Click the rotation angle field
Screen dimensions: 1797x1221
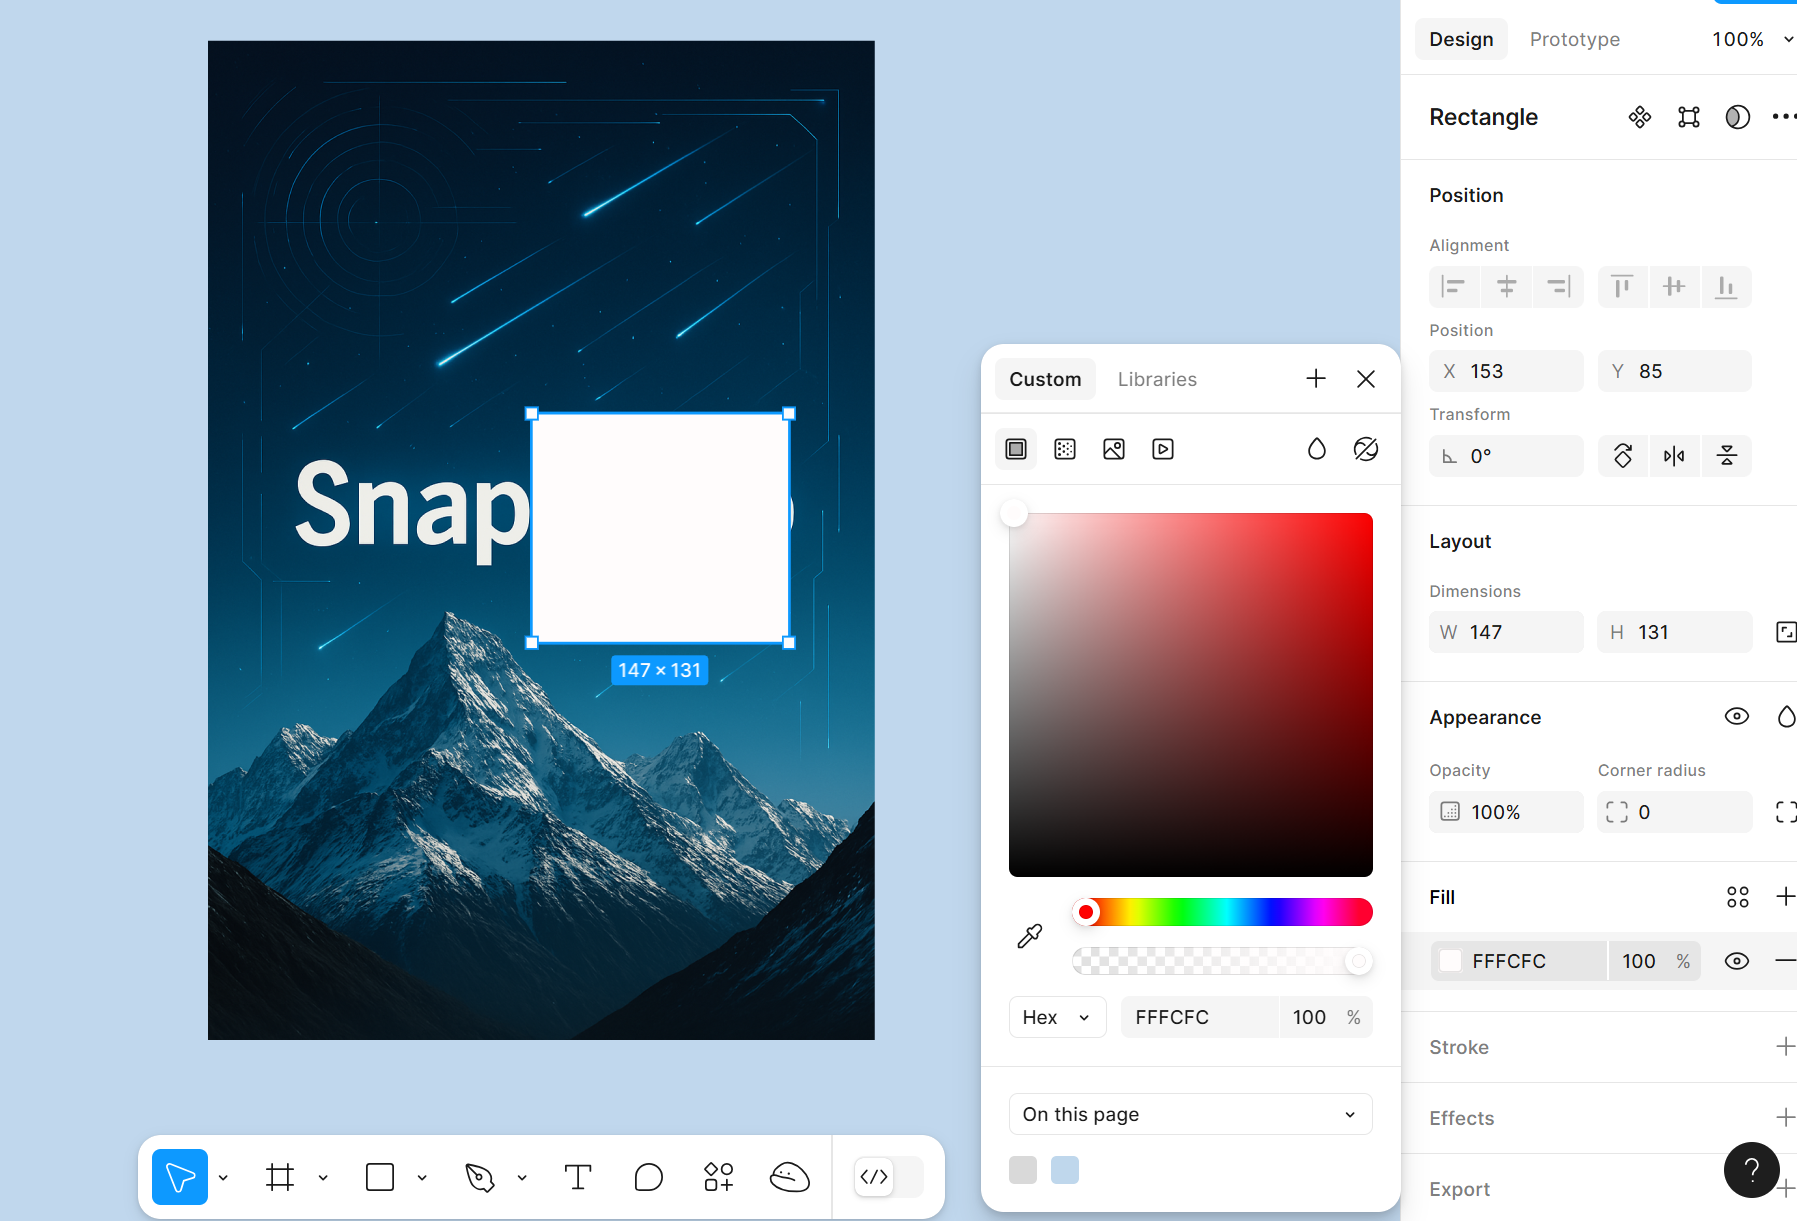(x=1506, y=456)
